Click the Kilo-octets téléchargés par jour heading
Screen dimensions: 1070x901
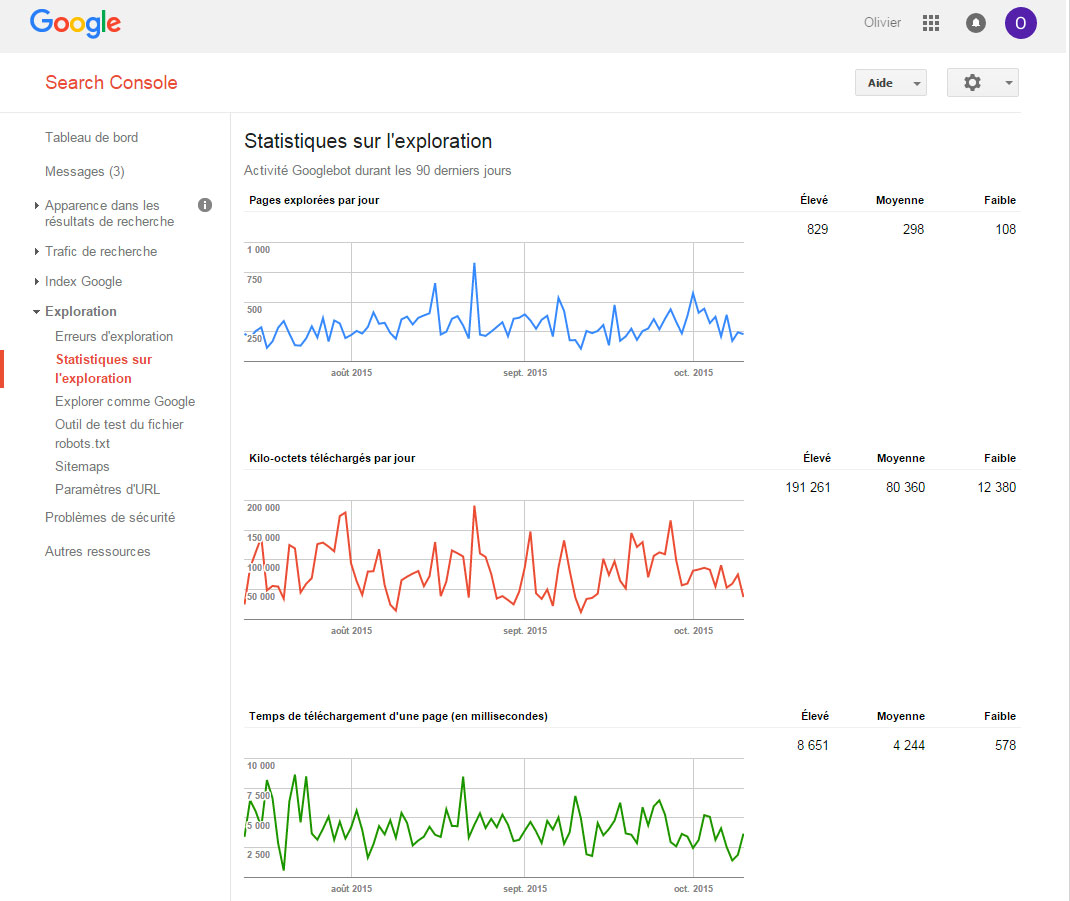[332, 458]
